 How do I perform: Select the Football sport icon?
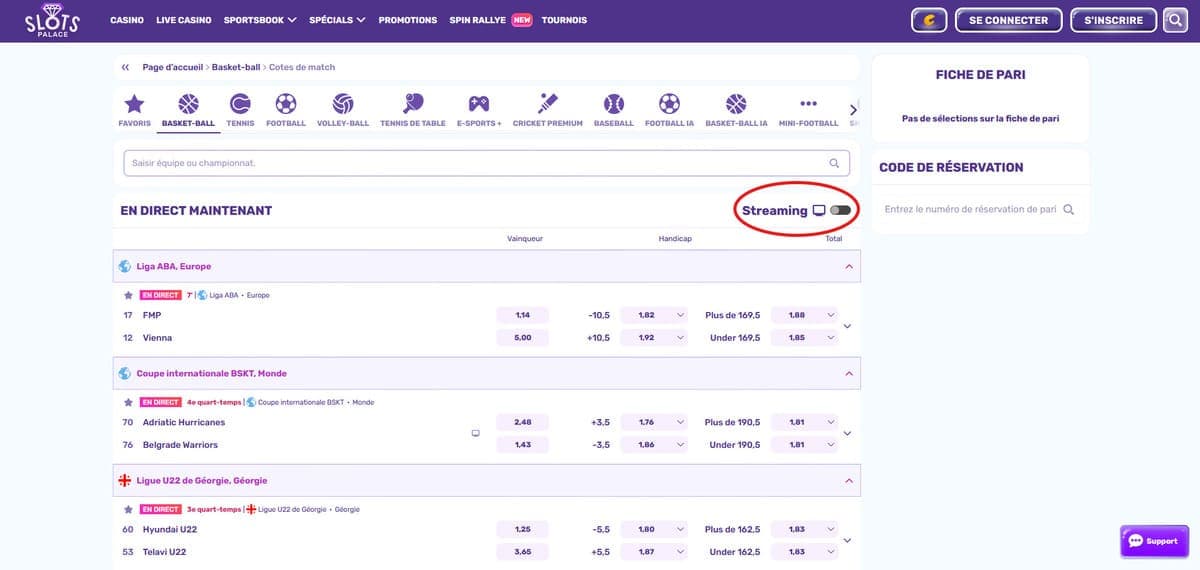pos(286,110)
